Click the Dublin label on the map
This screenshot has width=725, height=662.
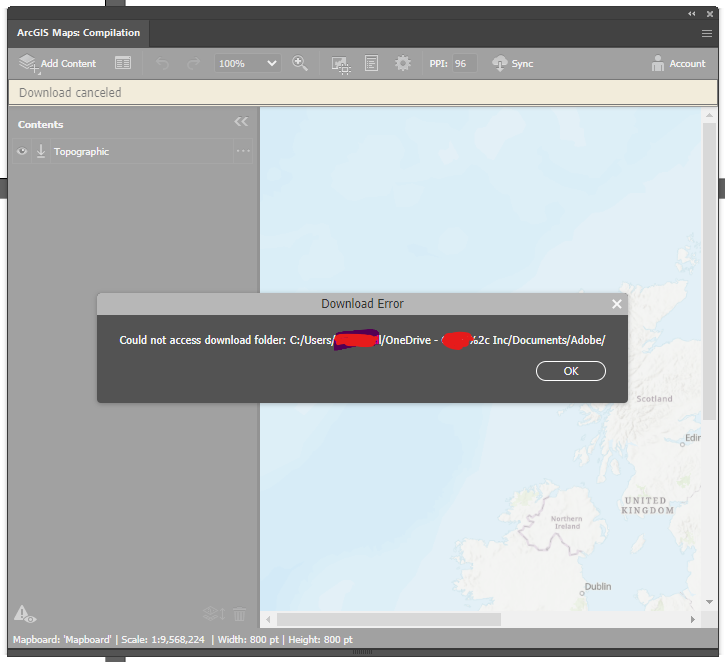598,587
